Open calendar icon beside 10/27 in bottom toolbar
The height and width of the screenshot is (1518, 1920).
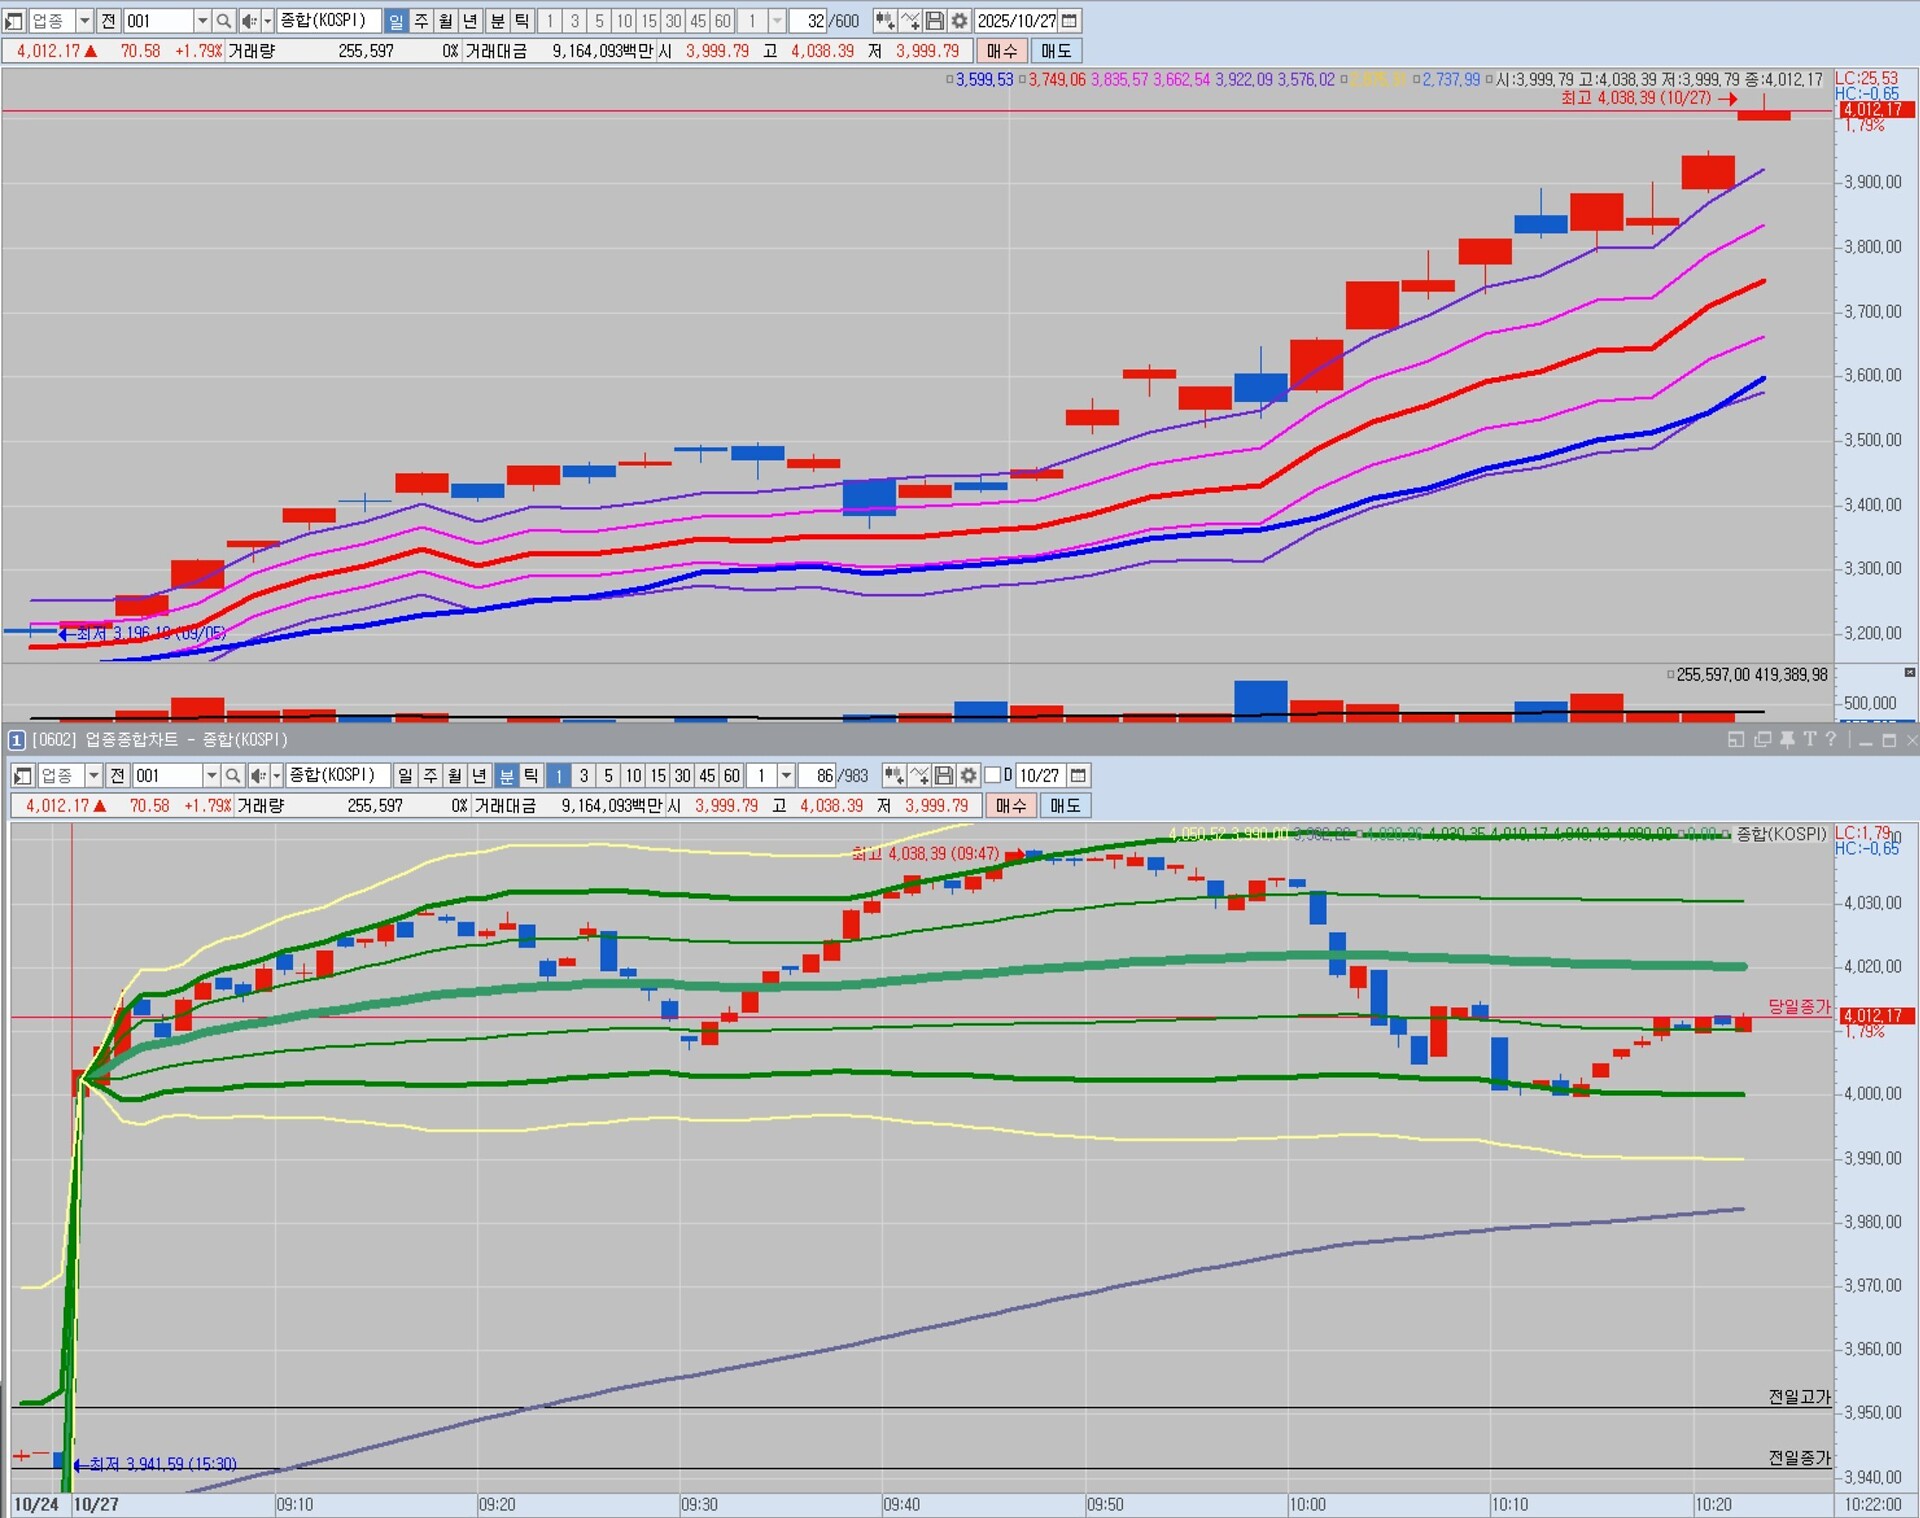tap(1078, 776)
